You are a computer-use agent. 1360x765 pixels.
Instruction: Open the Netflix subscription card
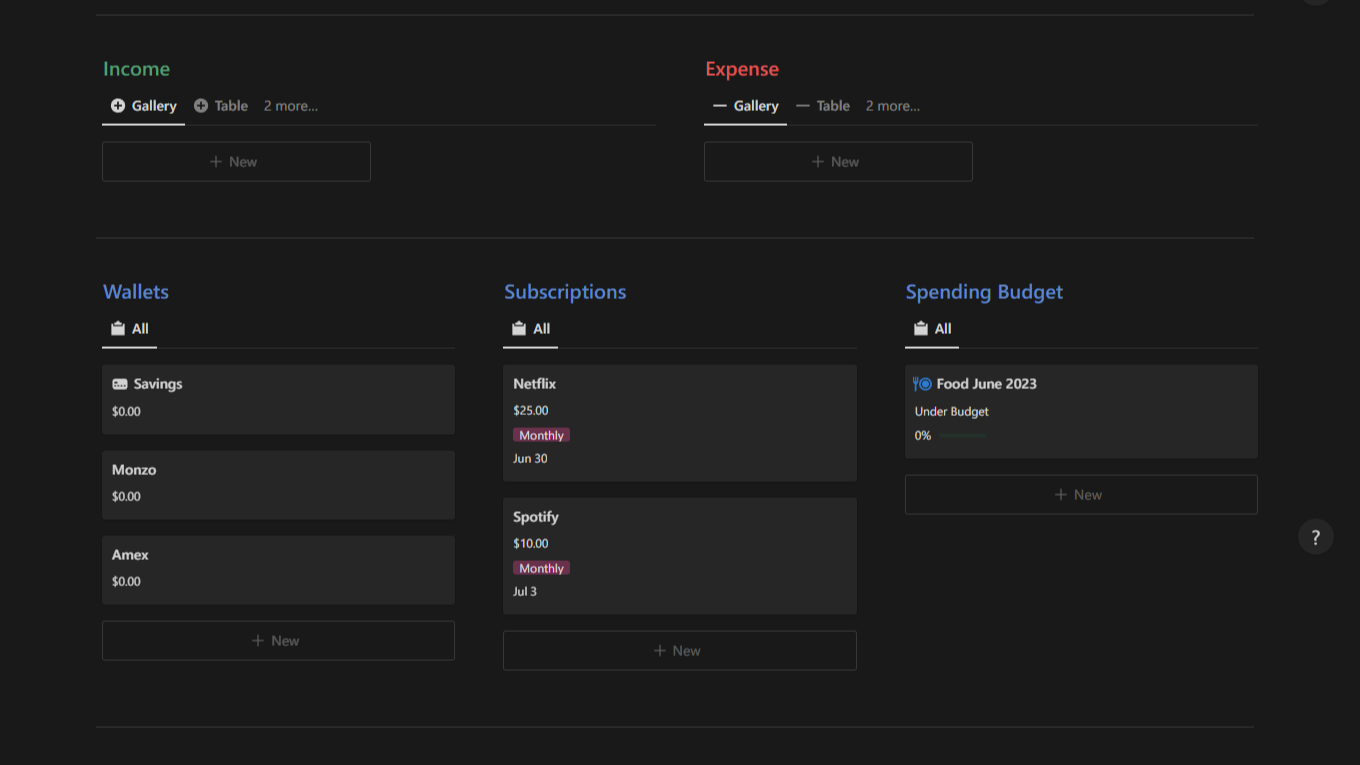coord(680,423)
